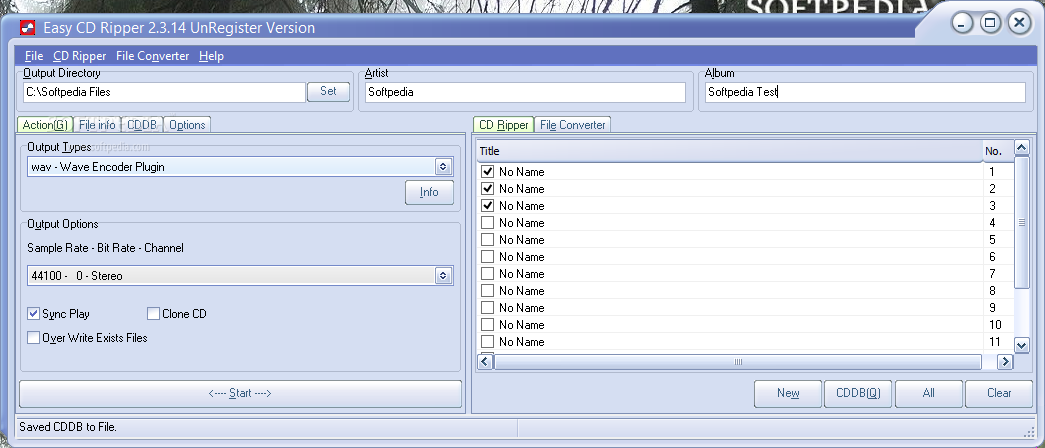Check track 10 checkbox
Screen dimensions: 1045x448
tap(488, 325)
